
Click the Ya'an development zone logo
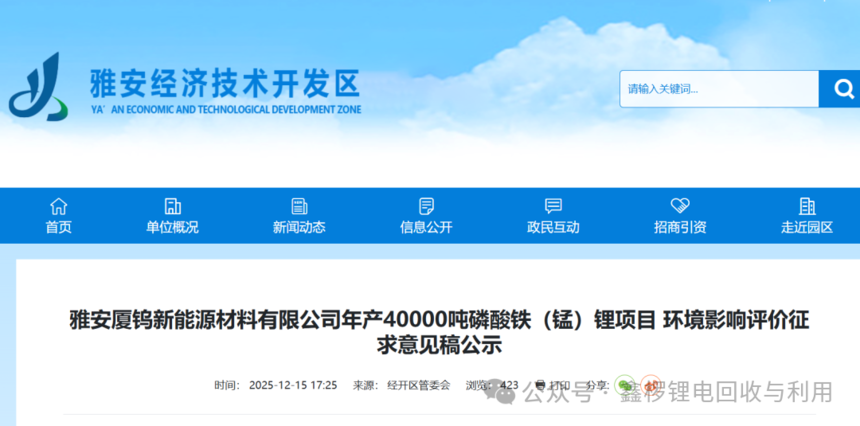[x=38, y=87]
